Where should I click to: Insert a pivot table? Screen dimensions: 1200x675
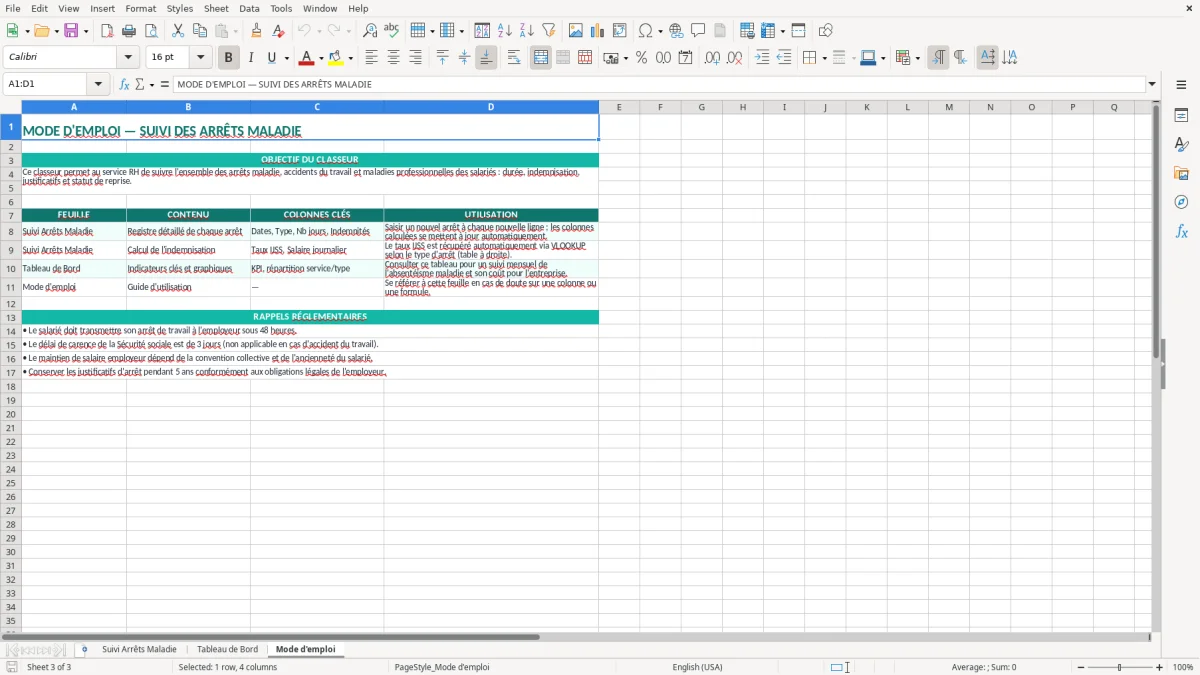coord(620,31)
